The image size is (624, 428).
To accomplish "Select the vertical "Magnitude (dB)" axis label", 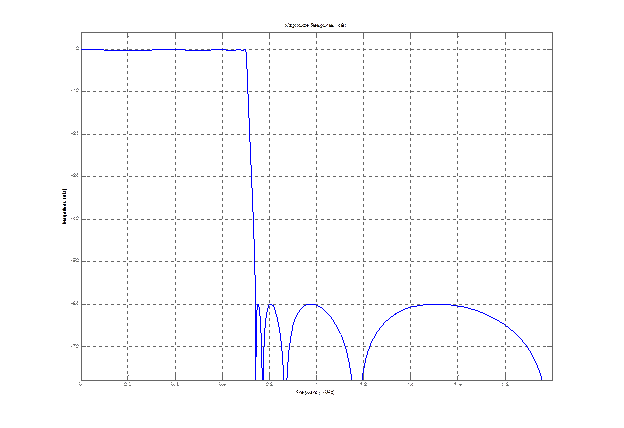I will point(64,206).
